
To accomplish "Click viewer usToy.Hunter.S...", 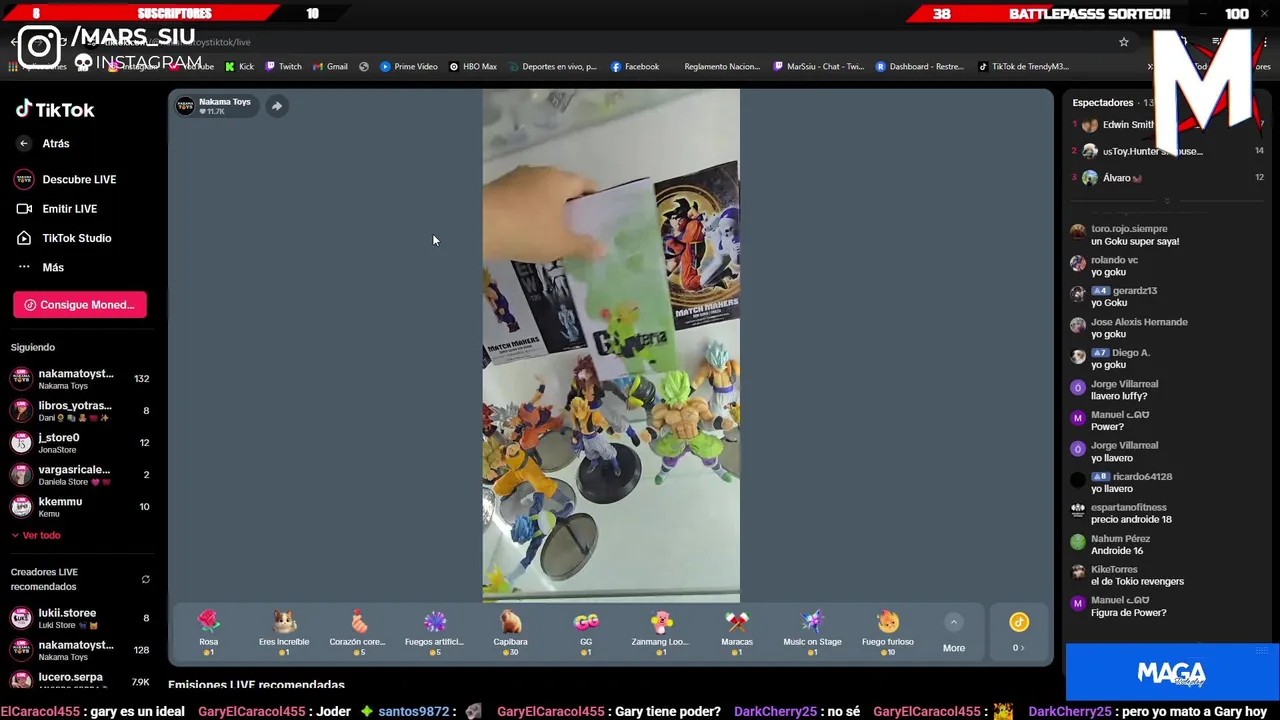I will pyautogui.click(x=1152, y=151).
